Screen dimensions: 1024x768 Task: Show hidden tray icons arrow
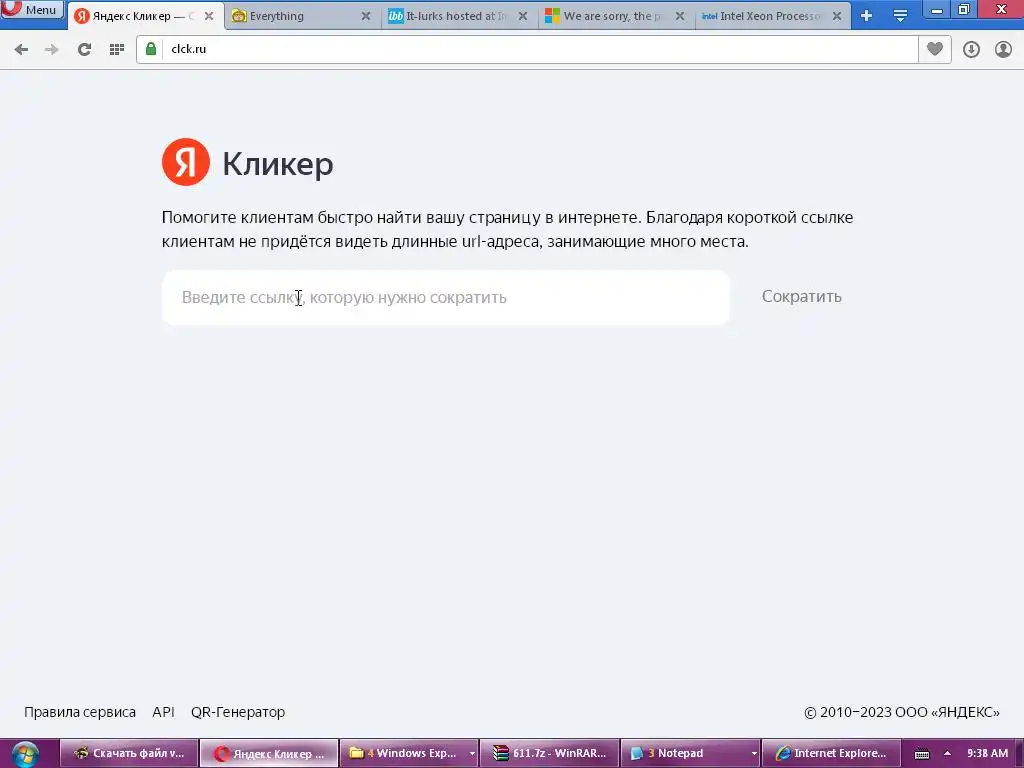pos(948,754)
